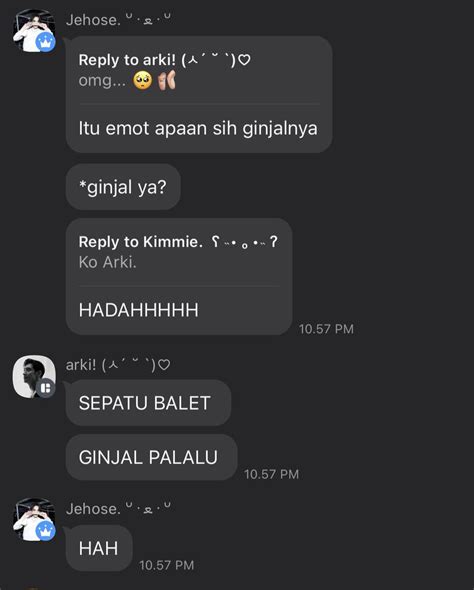Screen dimensions: 474x590
Task: Select the '*ginjal ya?' message bubble
Action: (x=123, y=187)
